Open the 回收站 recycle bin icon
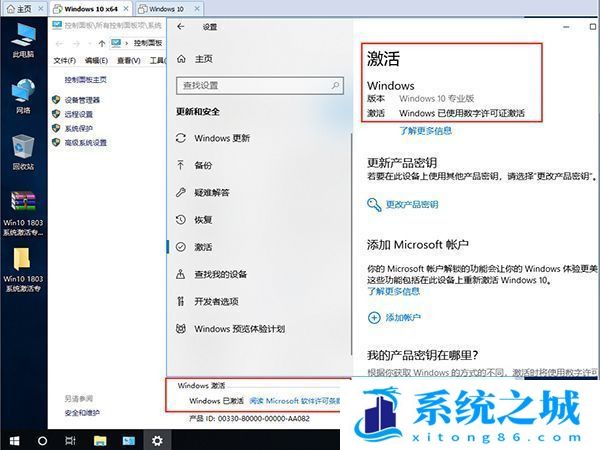600x450 pixels. pos(23,152)
